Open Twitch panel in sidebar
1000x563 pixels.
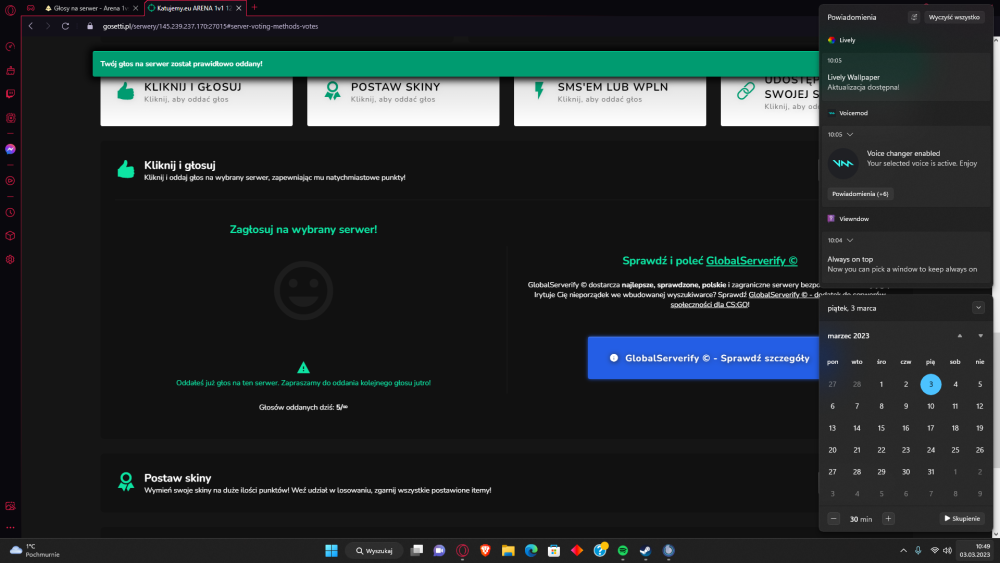(x=10, y=94)
